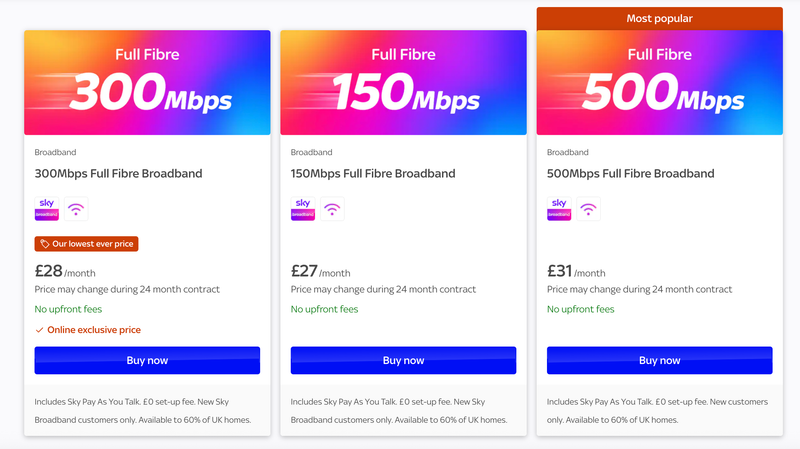Click Sky Broadband icon on 300Mbps card
This screenshot has height=449, width=800.
(47, 209)
